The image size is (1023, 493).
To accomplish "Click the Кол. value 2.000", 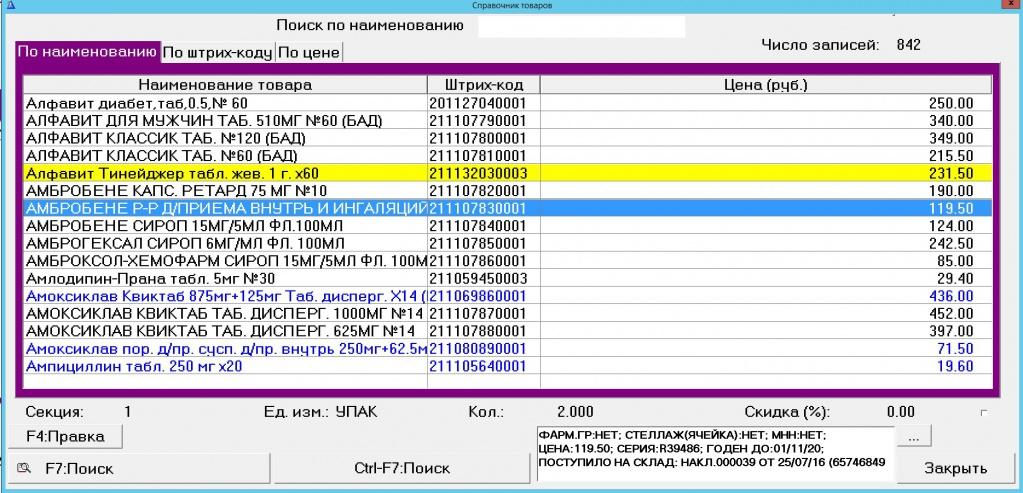I will tap(575, 412).
